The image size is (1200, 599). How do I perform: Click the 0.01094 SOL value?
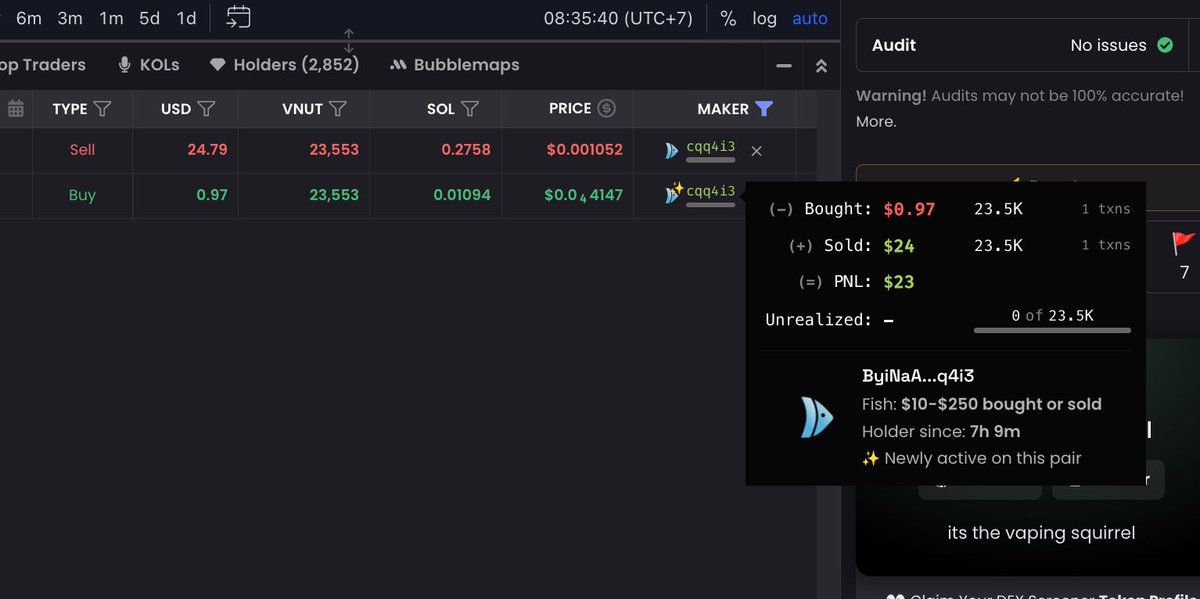(462, 195)
